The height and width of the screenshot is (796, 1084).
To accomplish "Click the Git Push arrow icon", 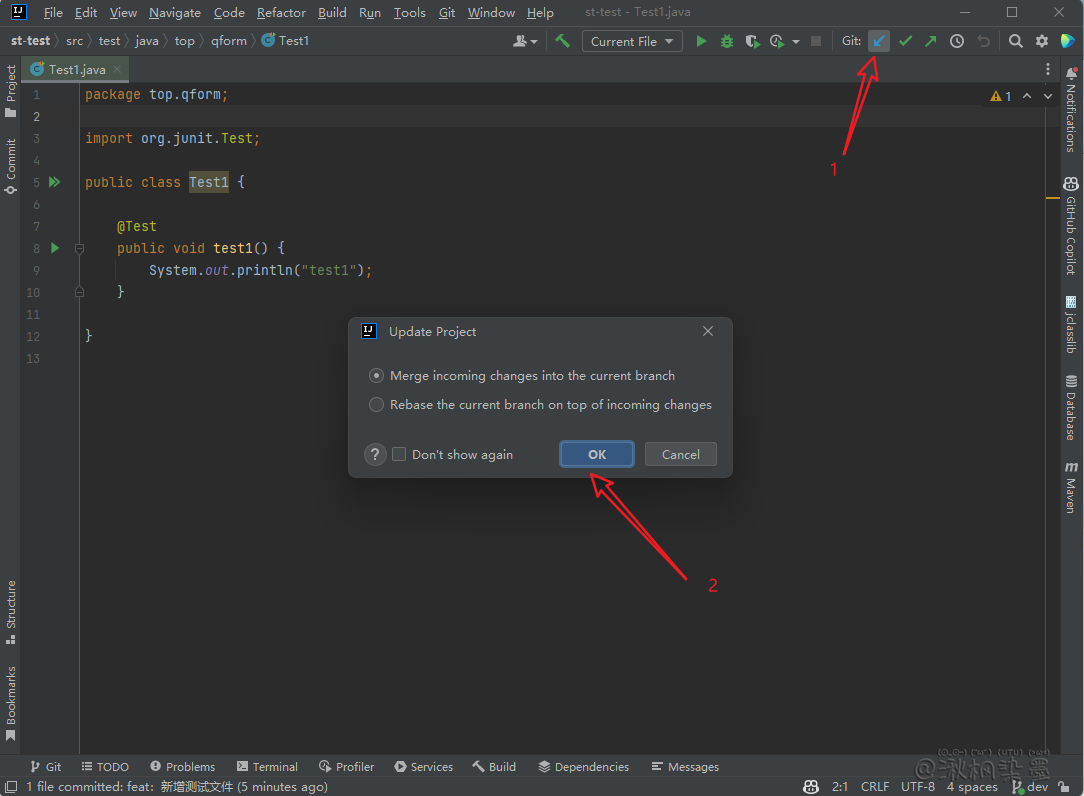I will 931,41.
